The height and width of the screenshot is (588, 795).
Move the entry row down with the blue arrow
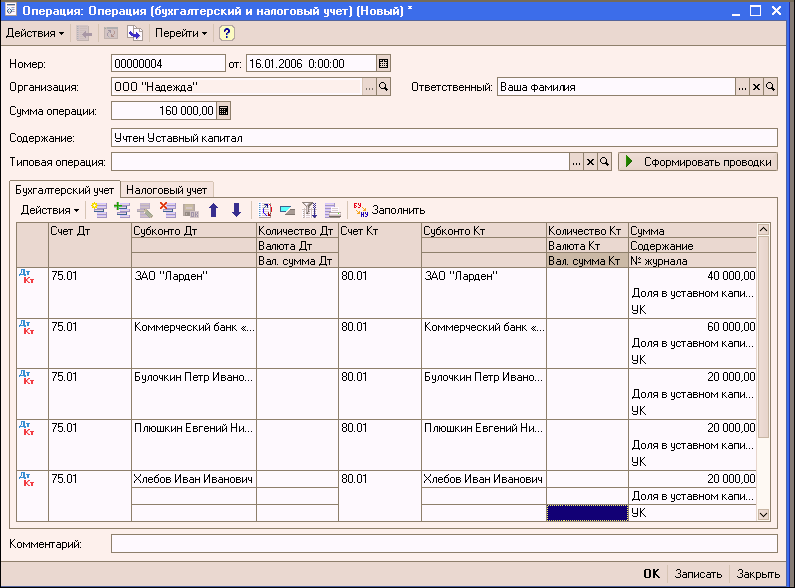[x=236, y=210]
